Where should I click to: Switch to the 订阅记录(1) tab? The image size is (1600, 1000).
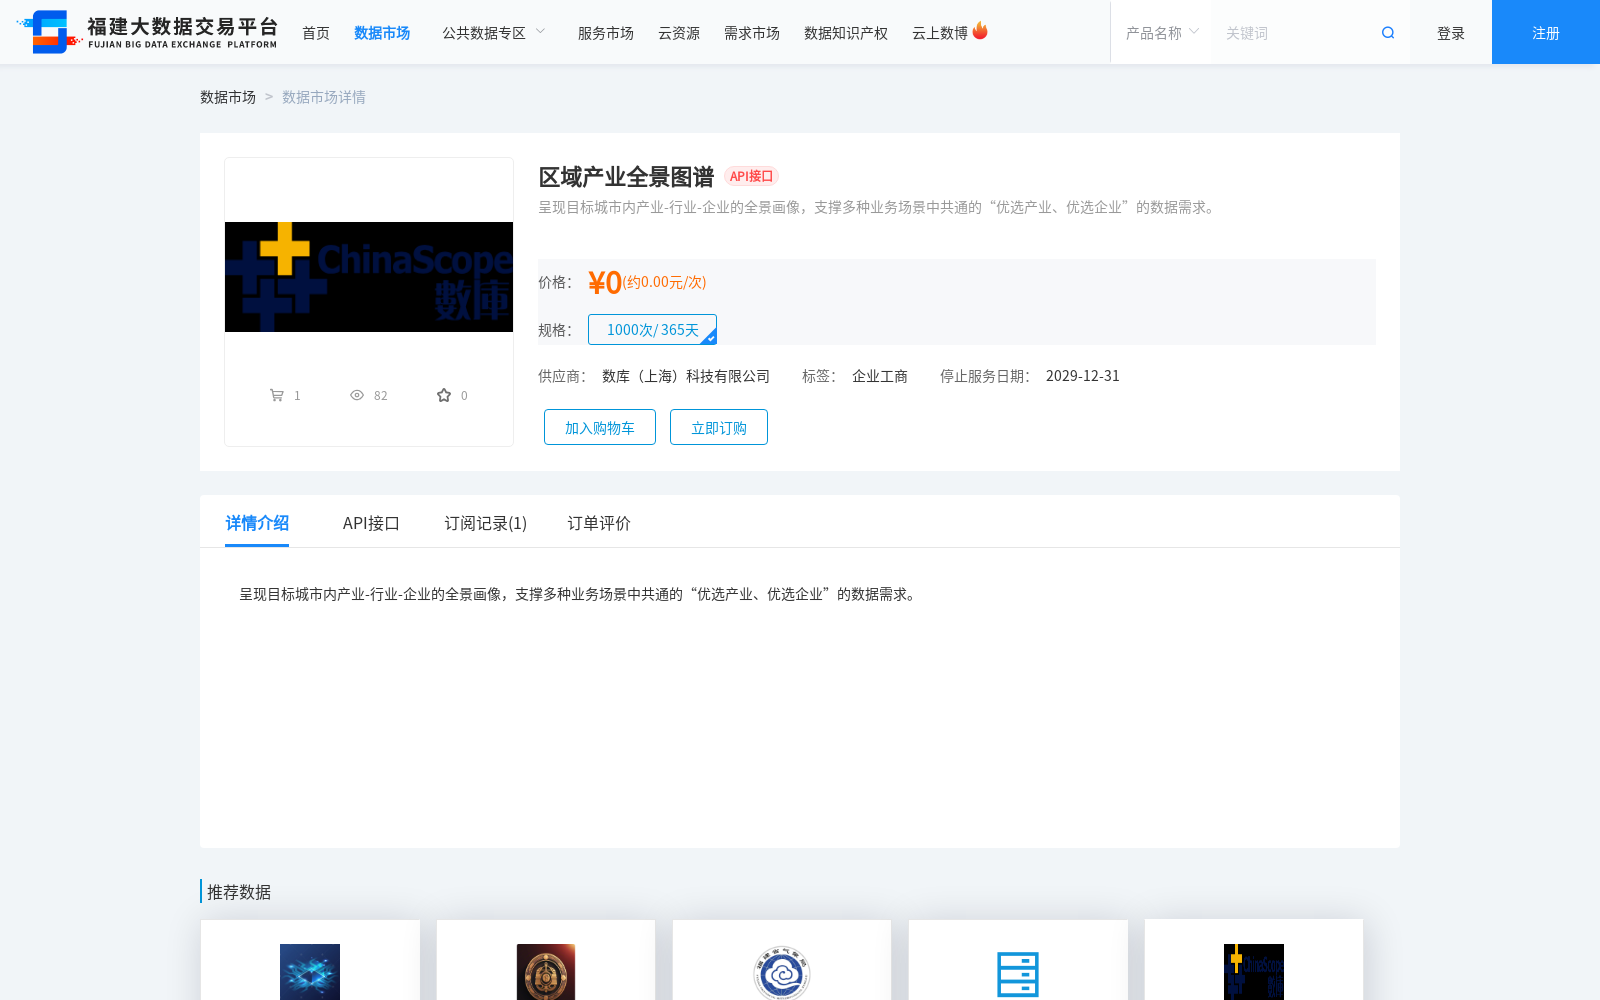[486, 523]
